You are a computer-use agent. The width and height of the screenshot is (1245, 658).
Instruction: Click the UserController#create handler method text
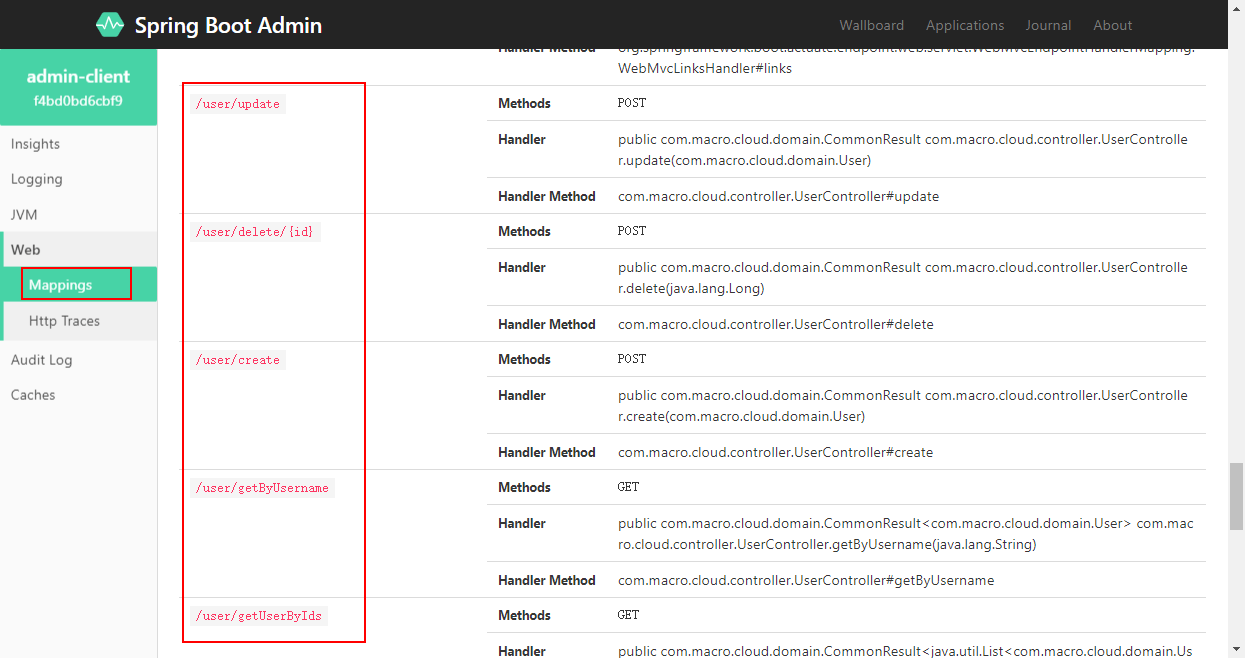(775, 452)
